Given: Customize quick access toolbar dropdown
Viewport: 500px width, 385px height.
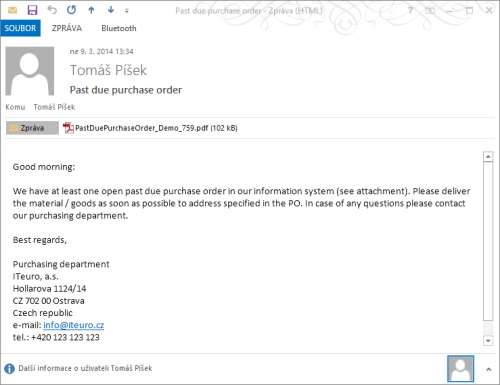Looking at the screenshot, I should [x=127, y=11].
